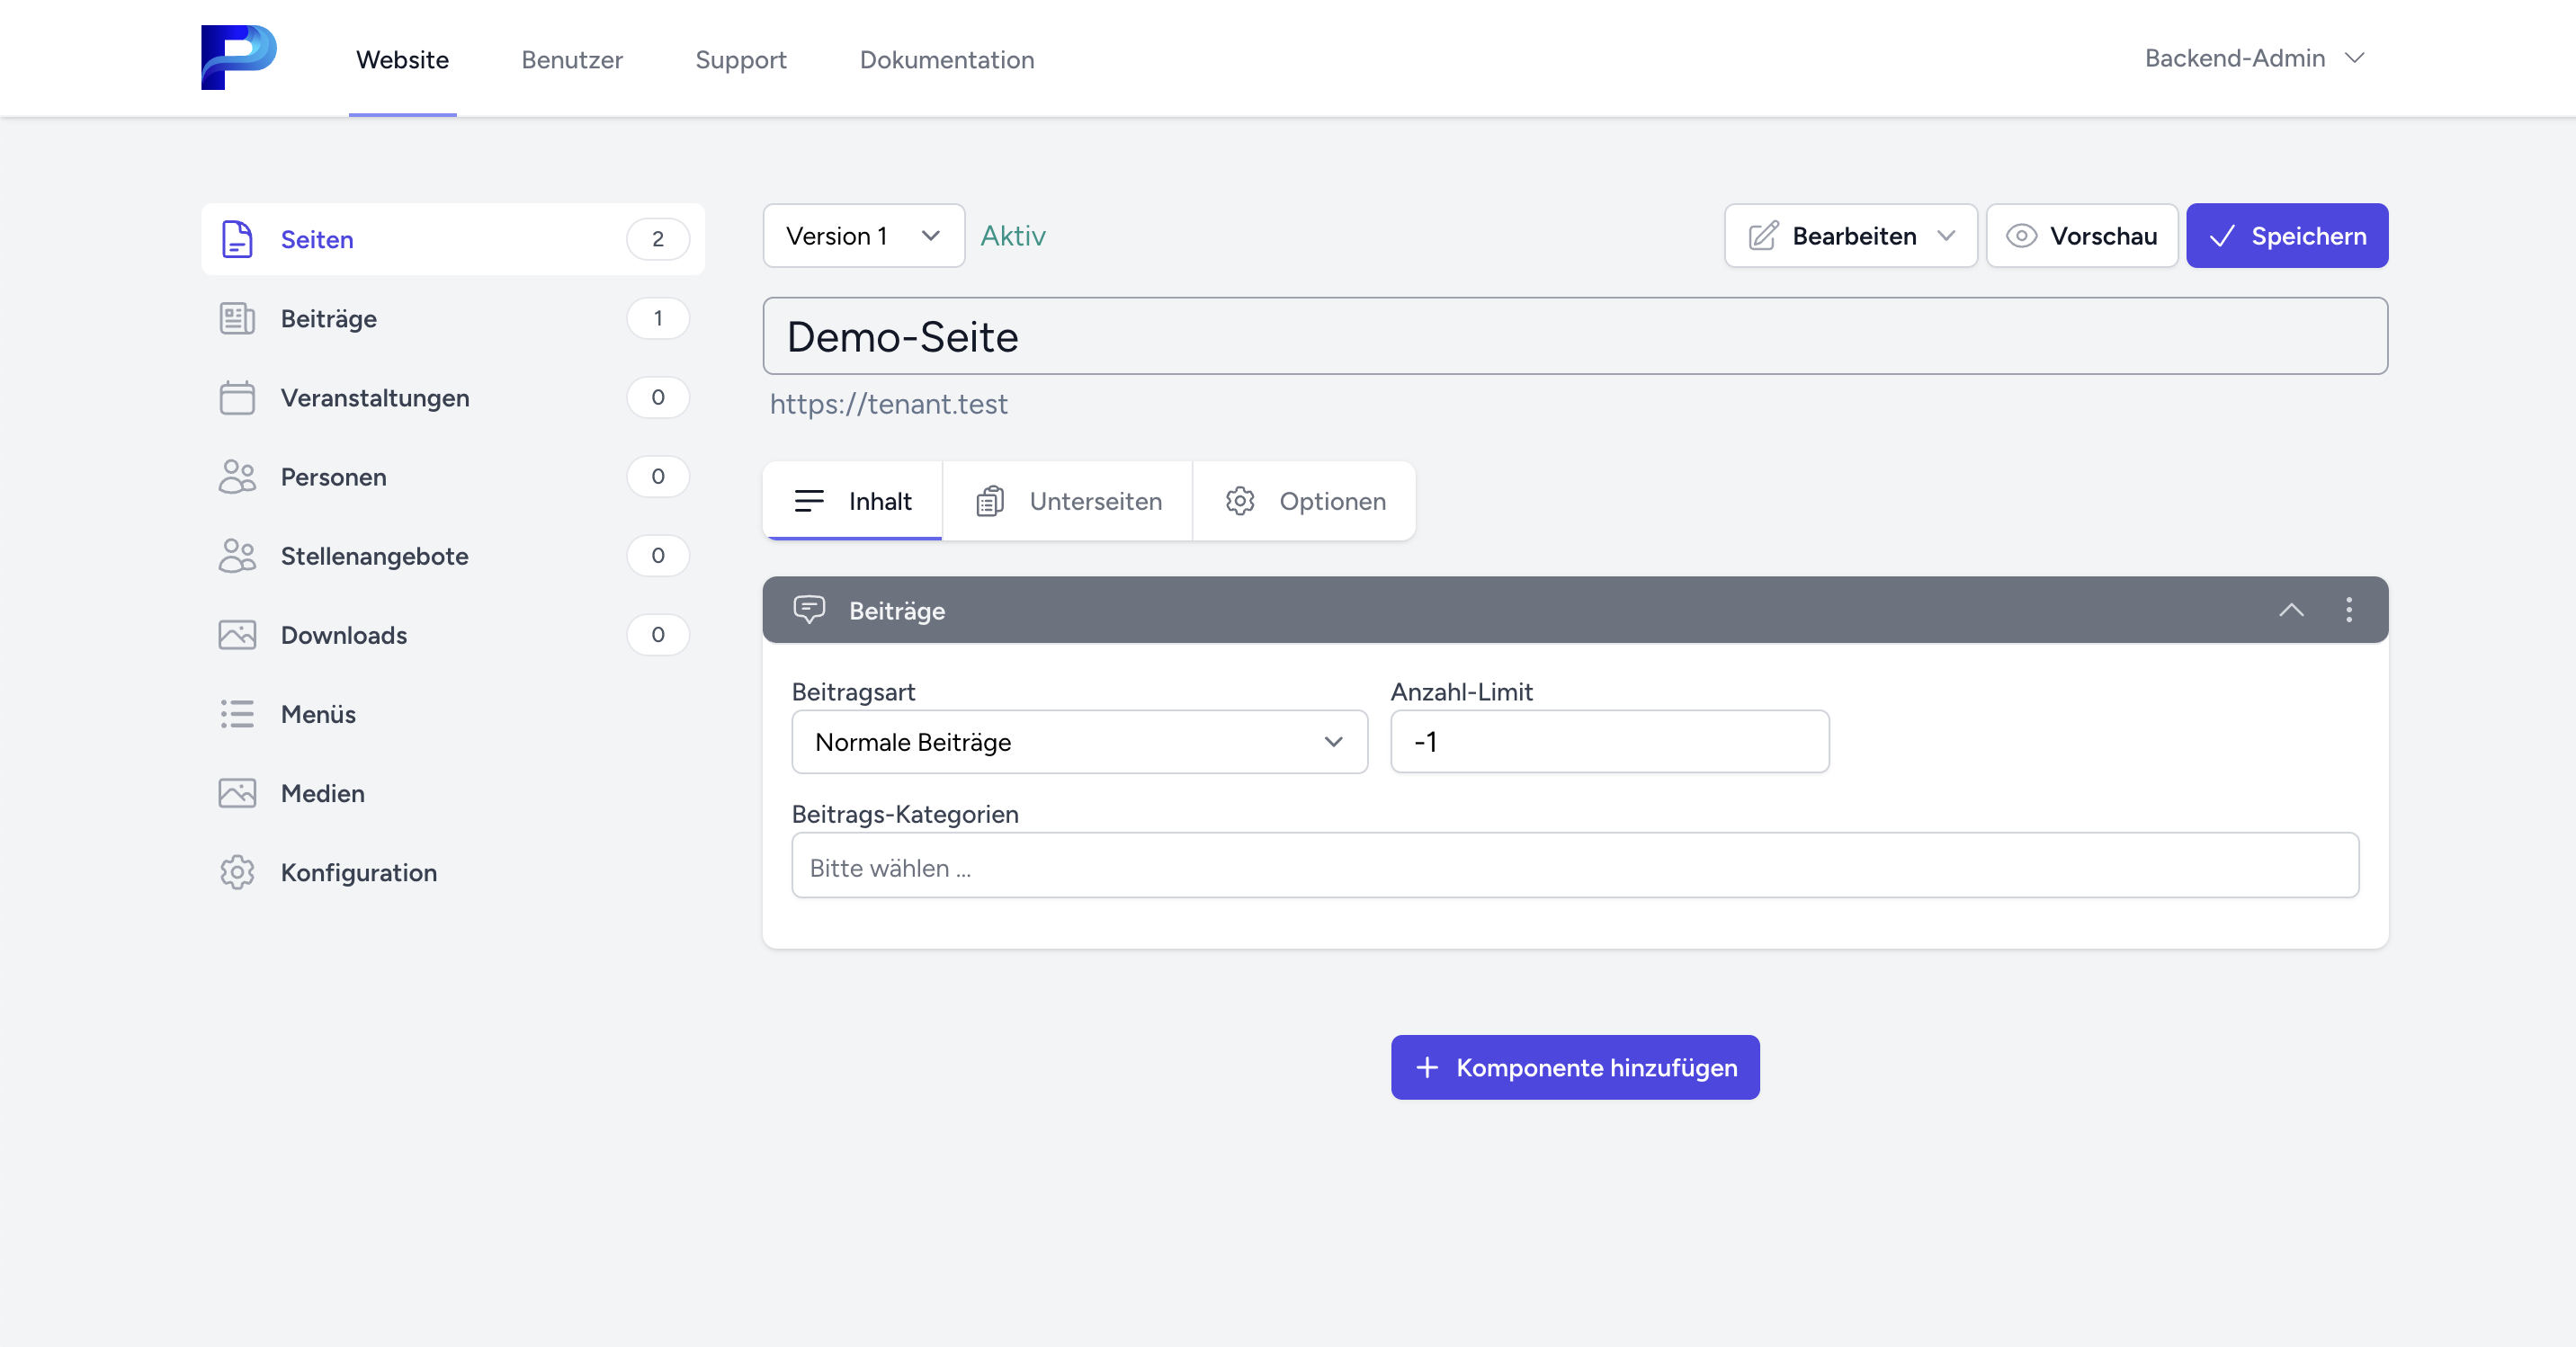Click the Speichern button
The width and height of the screenshot is (2576, 1347).
click(2286, 236)
